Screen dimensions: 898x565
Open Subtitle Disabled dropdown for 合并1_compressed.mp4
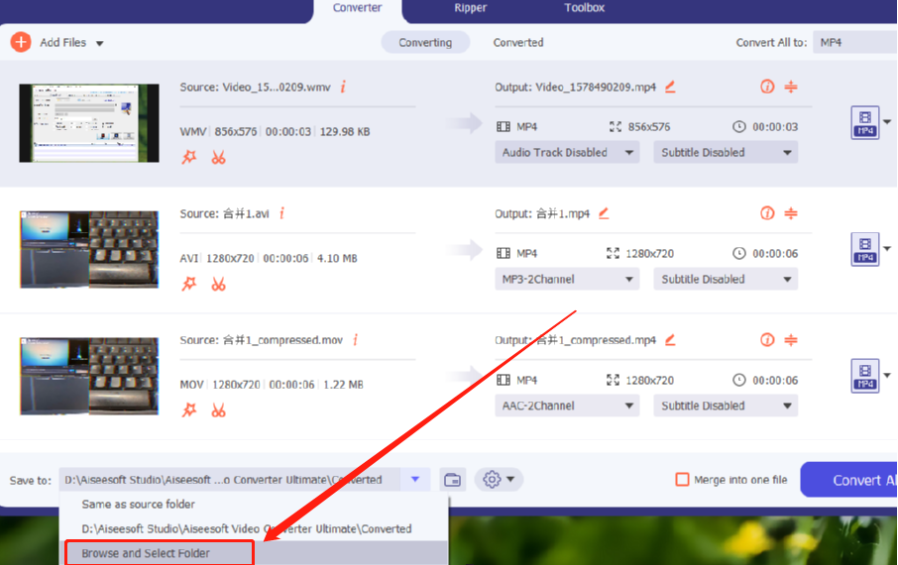click(726, 406)
